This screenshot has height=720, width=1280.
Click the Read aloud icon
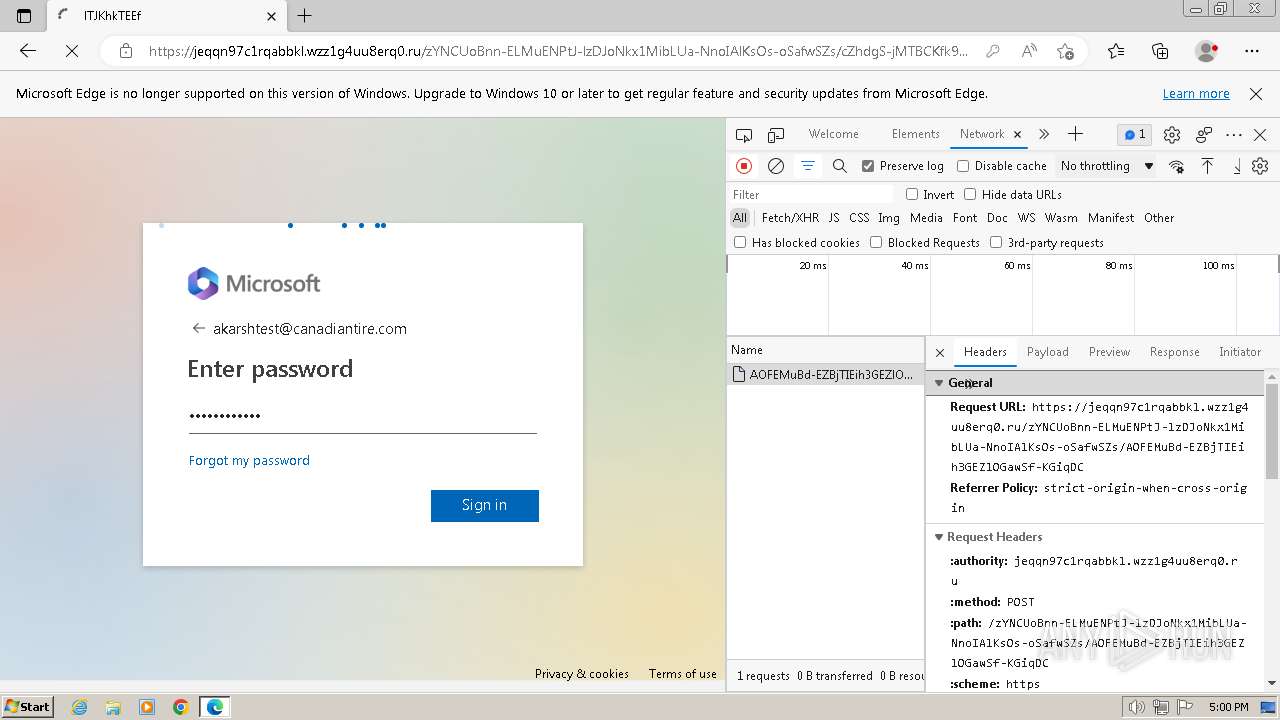pos(1029,51)
